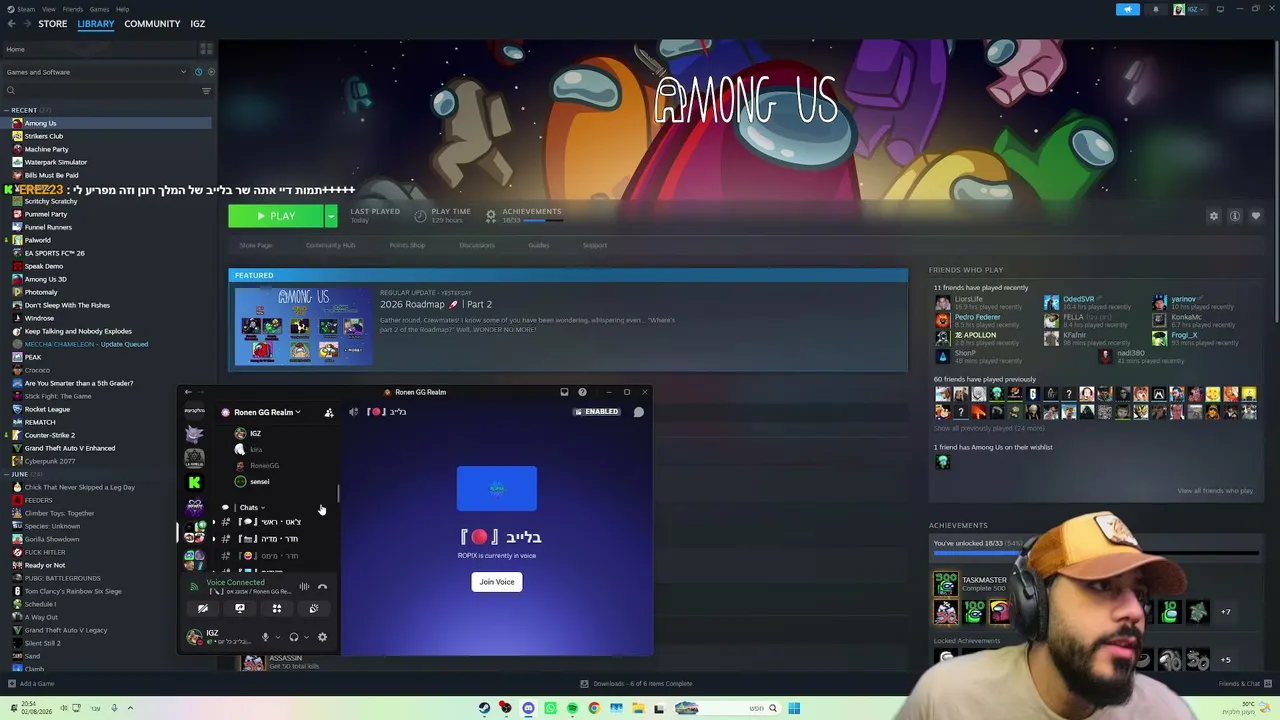Image resolution: width=1280 pixels, height=720 pixels.
Task: Open Chrome from the Windows taskbar
Action: (594, 708)
